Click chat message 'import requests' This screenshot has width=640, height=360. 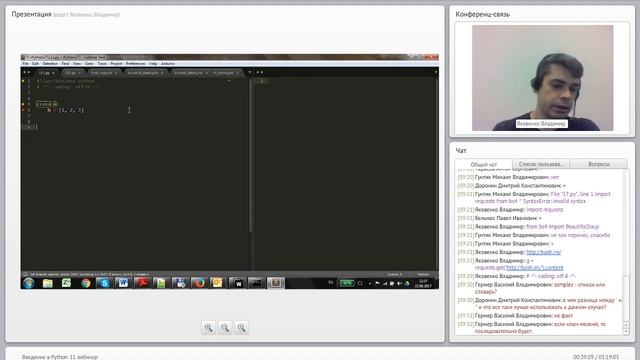(x=544, y=210)
